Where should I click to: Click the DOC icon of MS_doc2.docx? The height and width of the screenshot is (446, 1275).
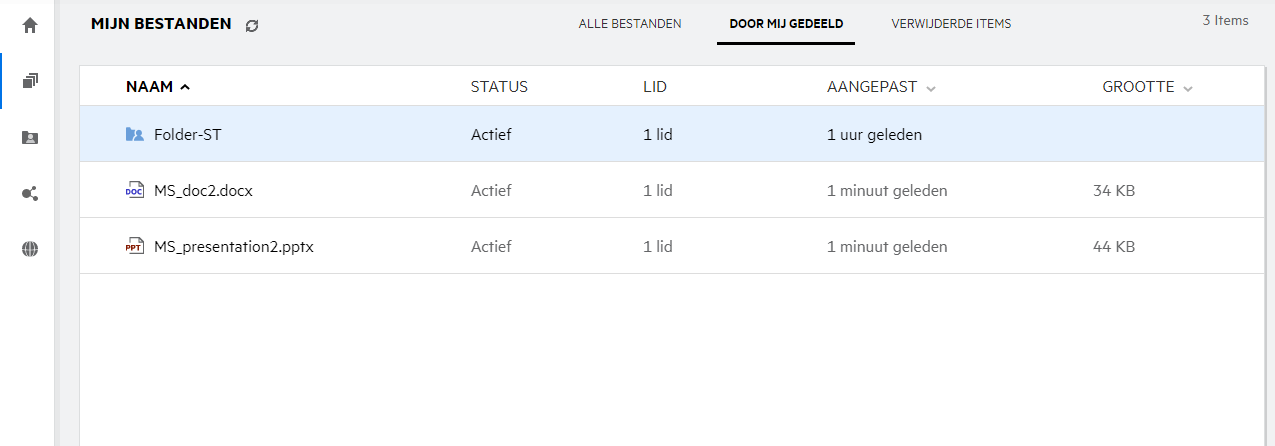135,190
